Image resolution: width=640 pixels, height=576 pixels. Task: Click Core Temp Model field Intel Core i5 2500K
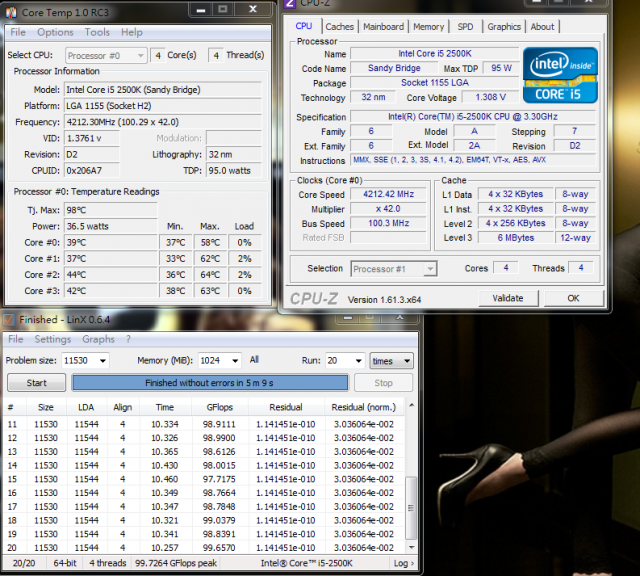click(162, 90)
